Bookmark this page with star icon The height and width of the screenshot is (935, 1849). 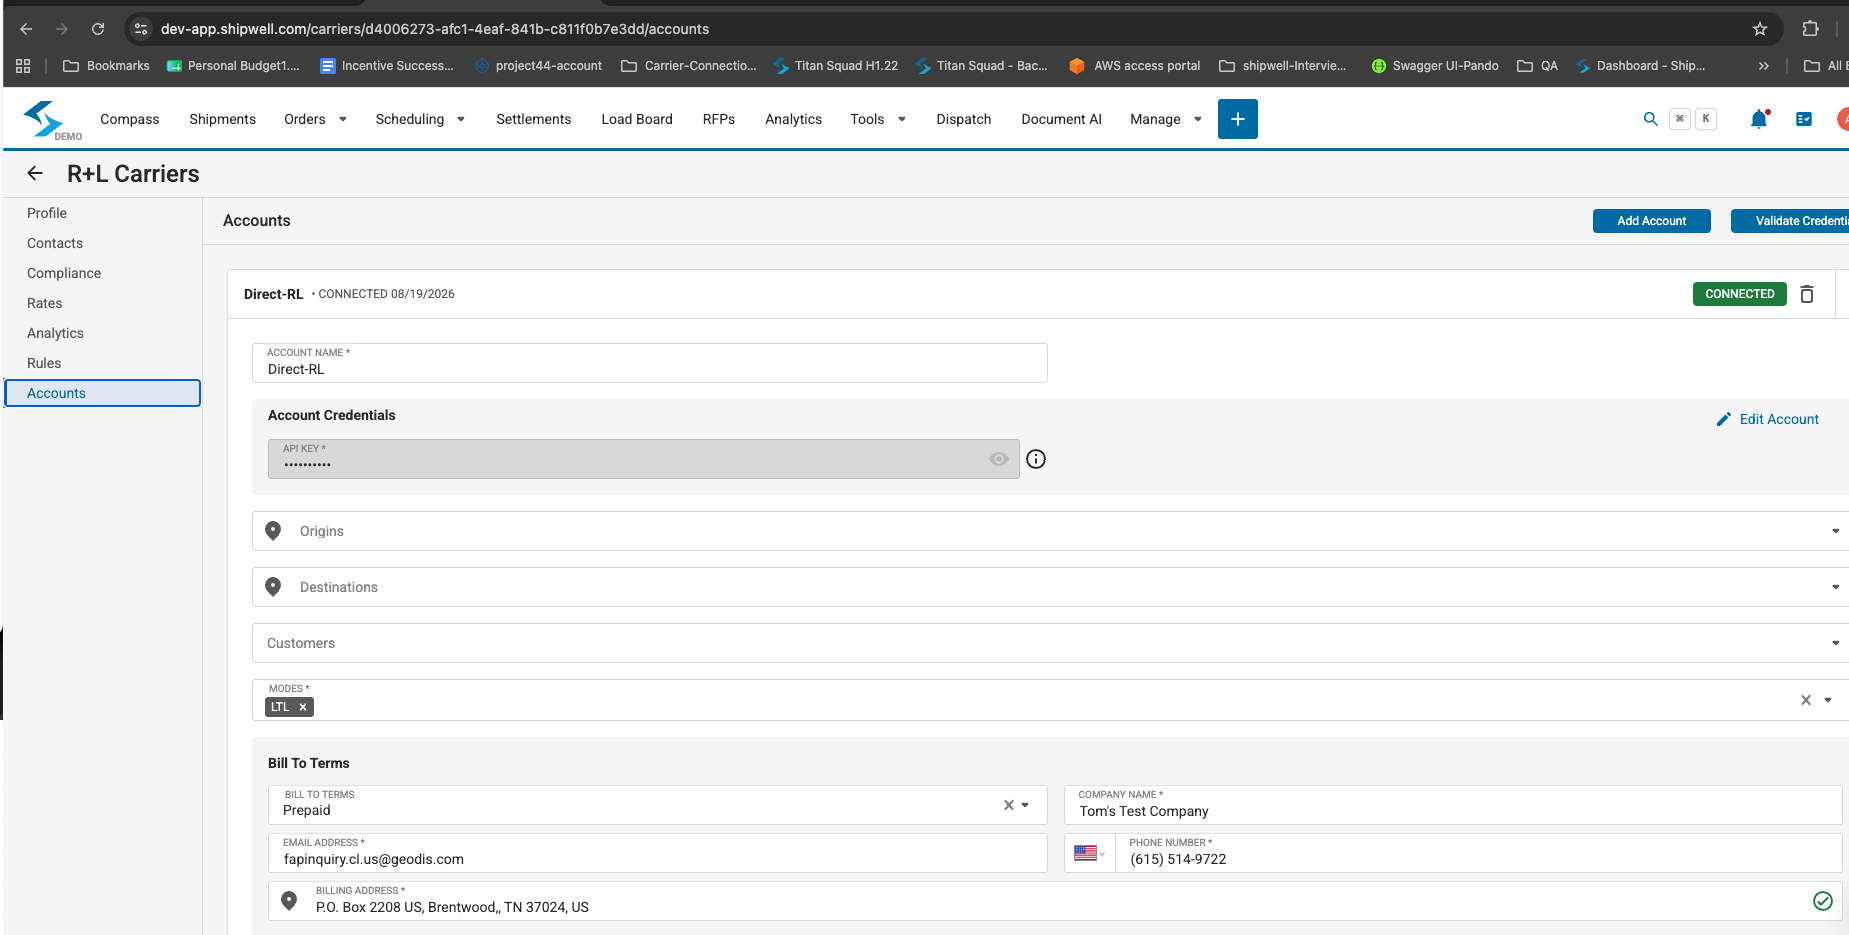tap(1760, 29)
